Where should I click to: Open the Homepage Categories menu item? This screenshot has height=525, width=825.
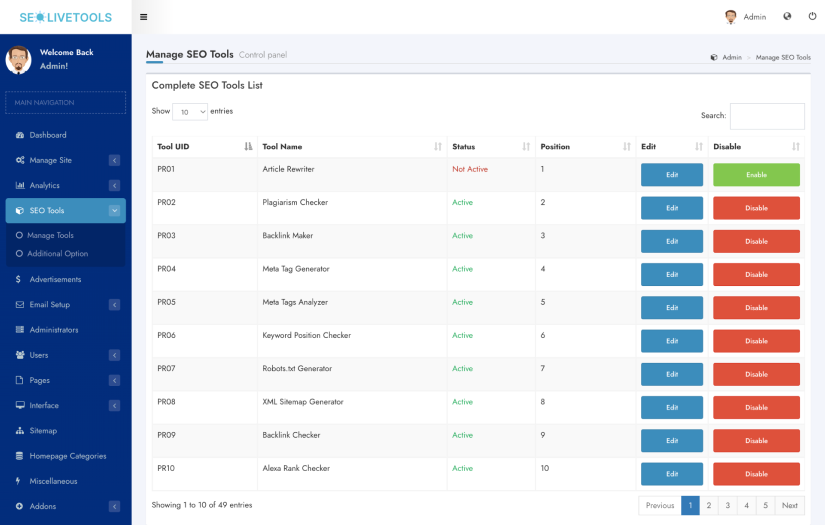[x=66, y=456]
